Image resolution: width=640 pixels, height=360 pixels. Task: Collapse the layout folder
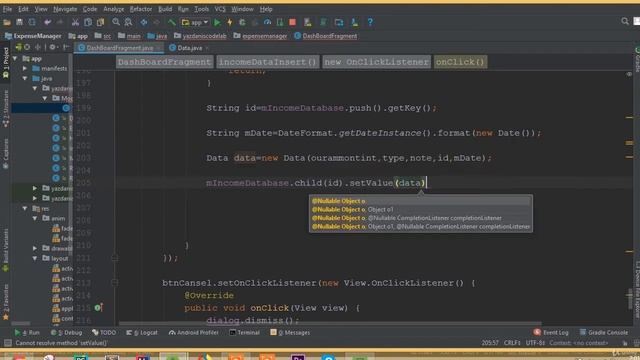(35, 258)
